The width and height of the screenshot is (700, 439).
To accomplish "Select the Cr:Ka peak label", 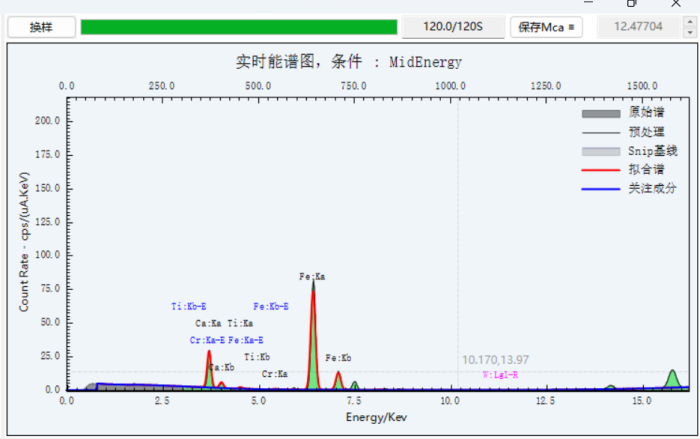I will [x=275, y=374].
